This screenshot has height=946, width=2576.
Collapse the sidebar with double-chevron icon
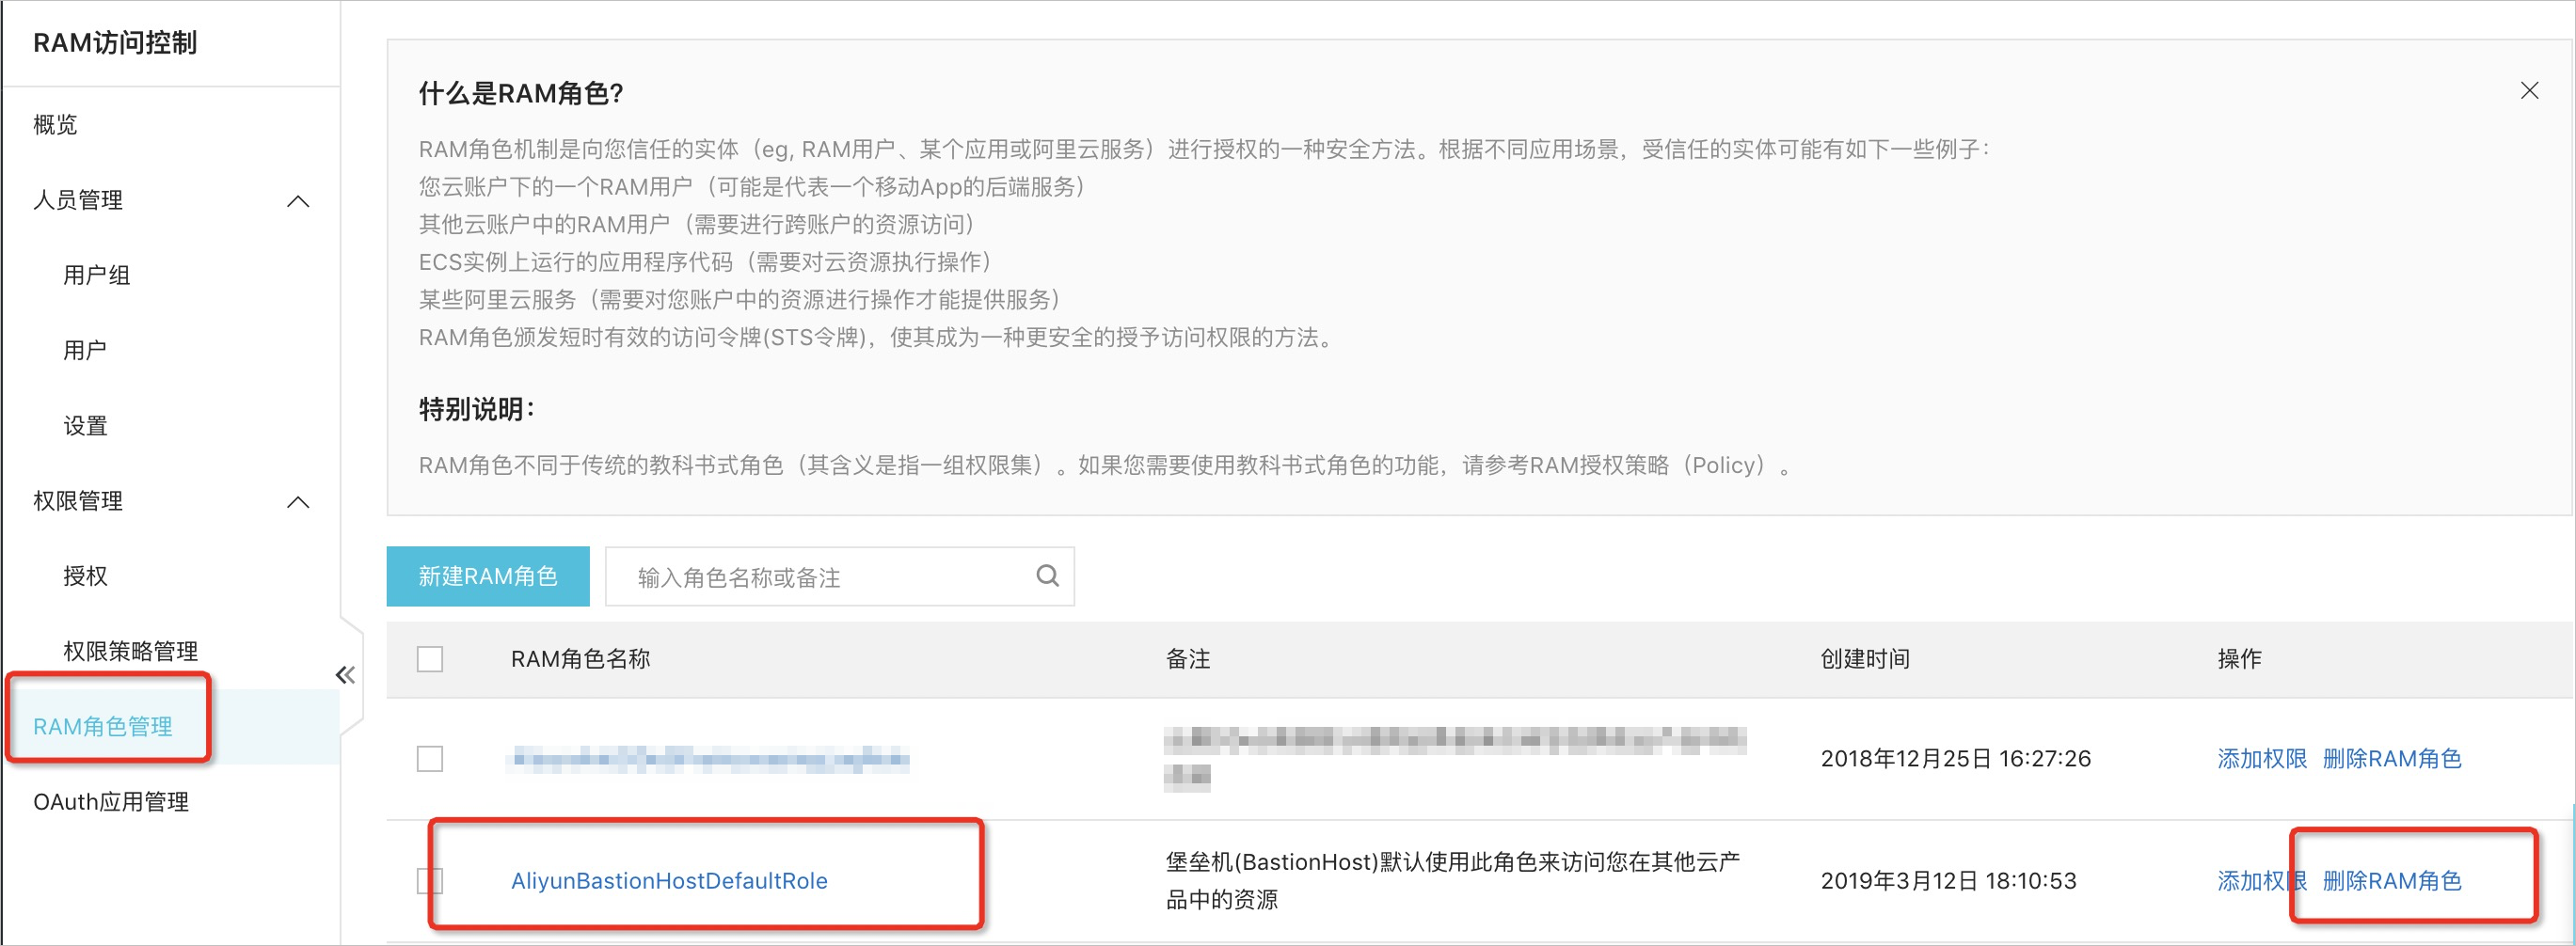click(345, 675)
